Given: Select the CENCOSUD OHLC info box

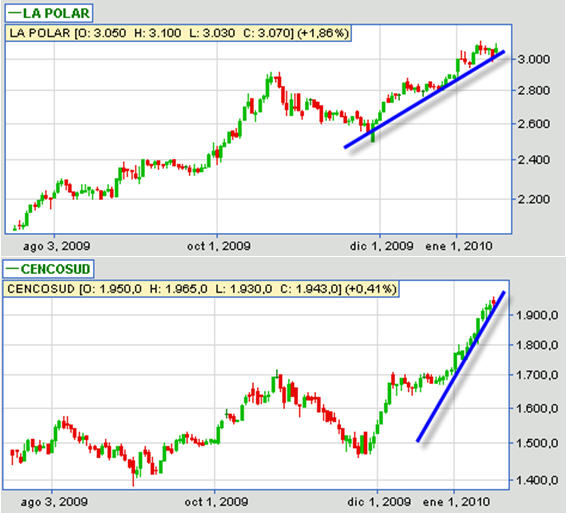Looking at the screenshot, I should 201,289.
